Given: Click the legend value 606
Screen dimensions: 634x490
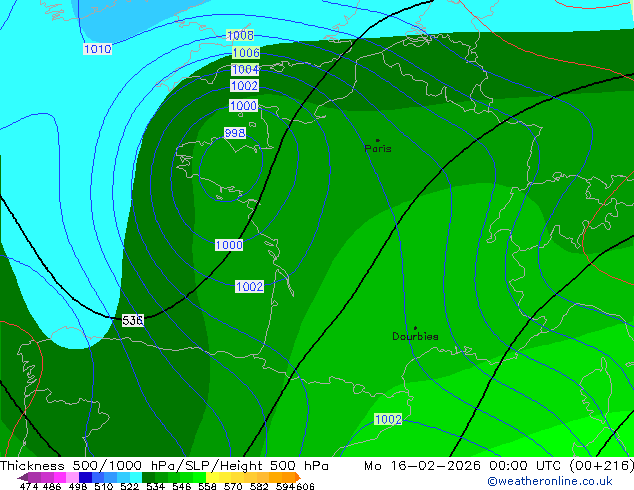Looking at the screenshot, I should (305, 486).
